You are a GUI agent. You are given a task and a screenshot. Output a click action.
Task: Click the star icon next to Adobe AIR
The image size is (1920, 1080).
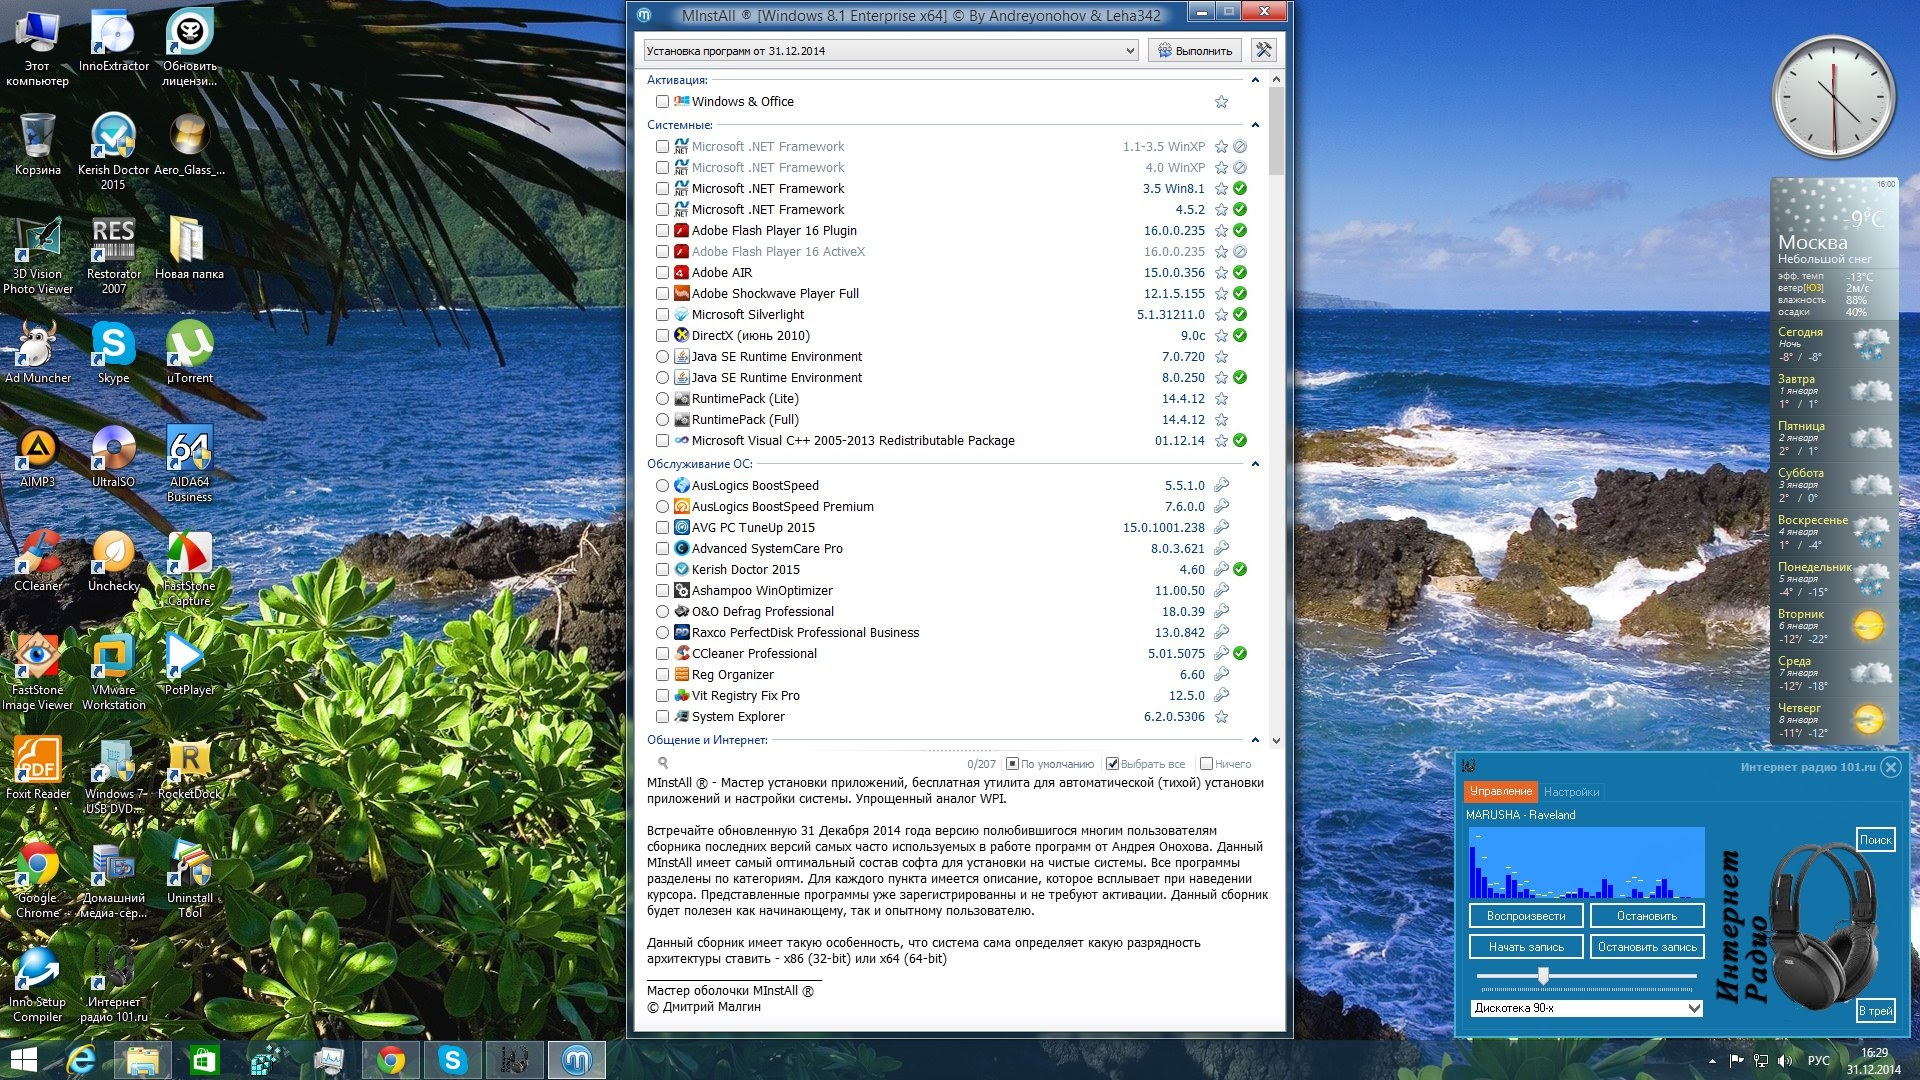(1221, 272)
